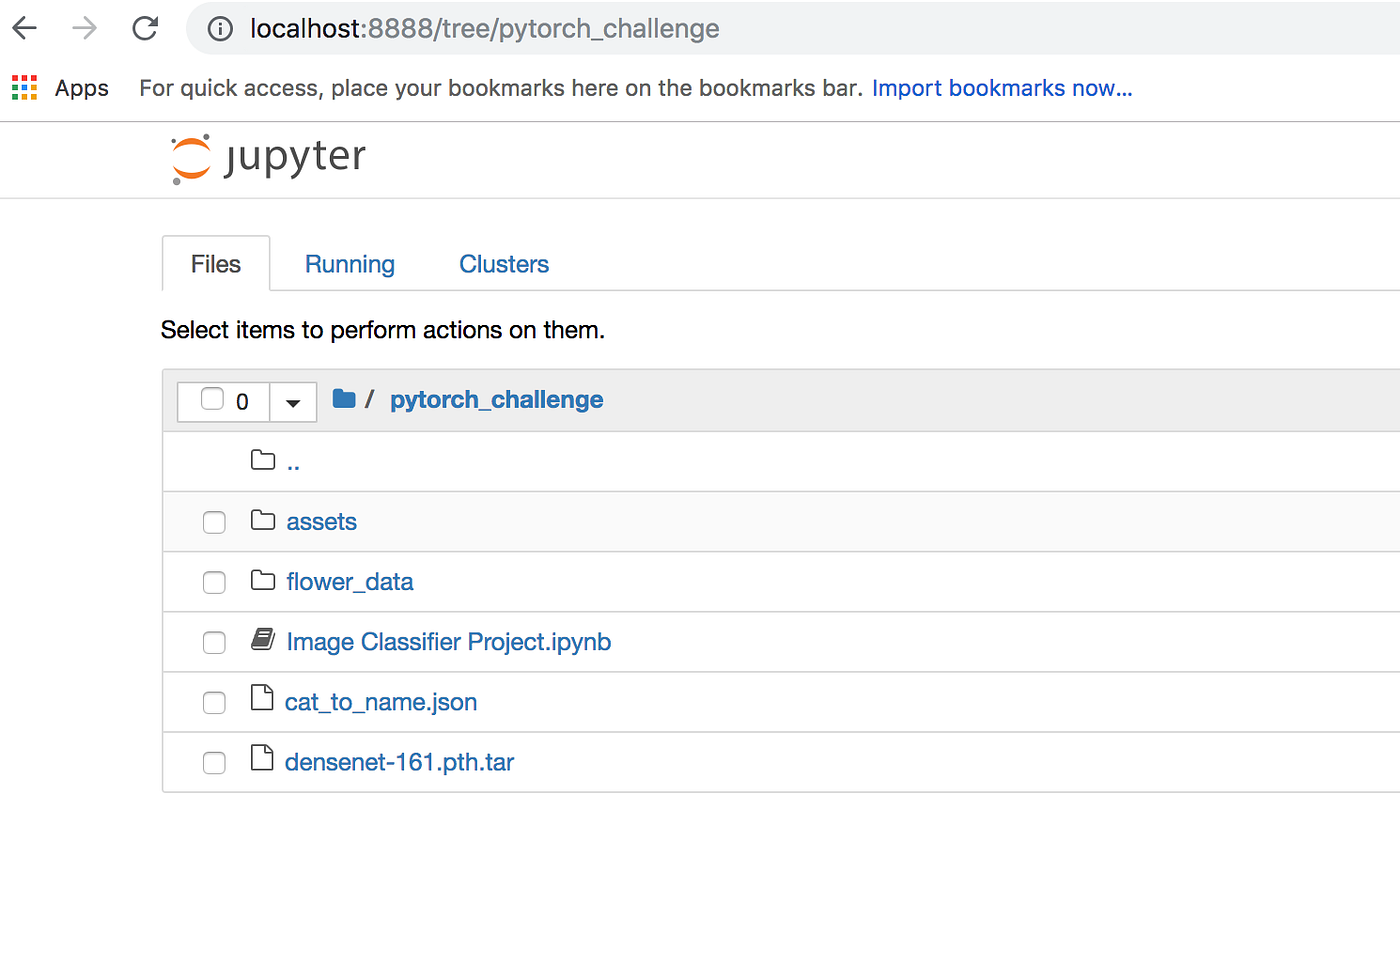
Task: Toggle the select-all checkbox in the header
Action: (x=212, y=399)
